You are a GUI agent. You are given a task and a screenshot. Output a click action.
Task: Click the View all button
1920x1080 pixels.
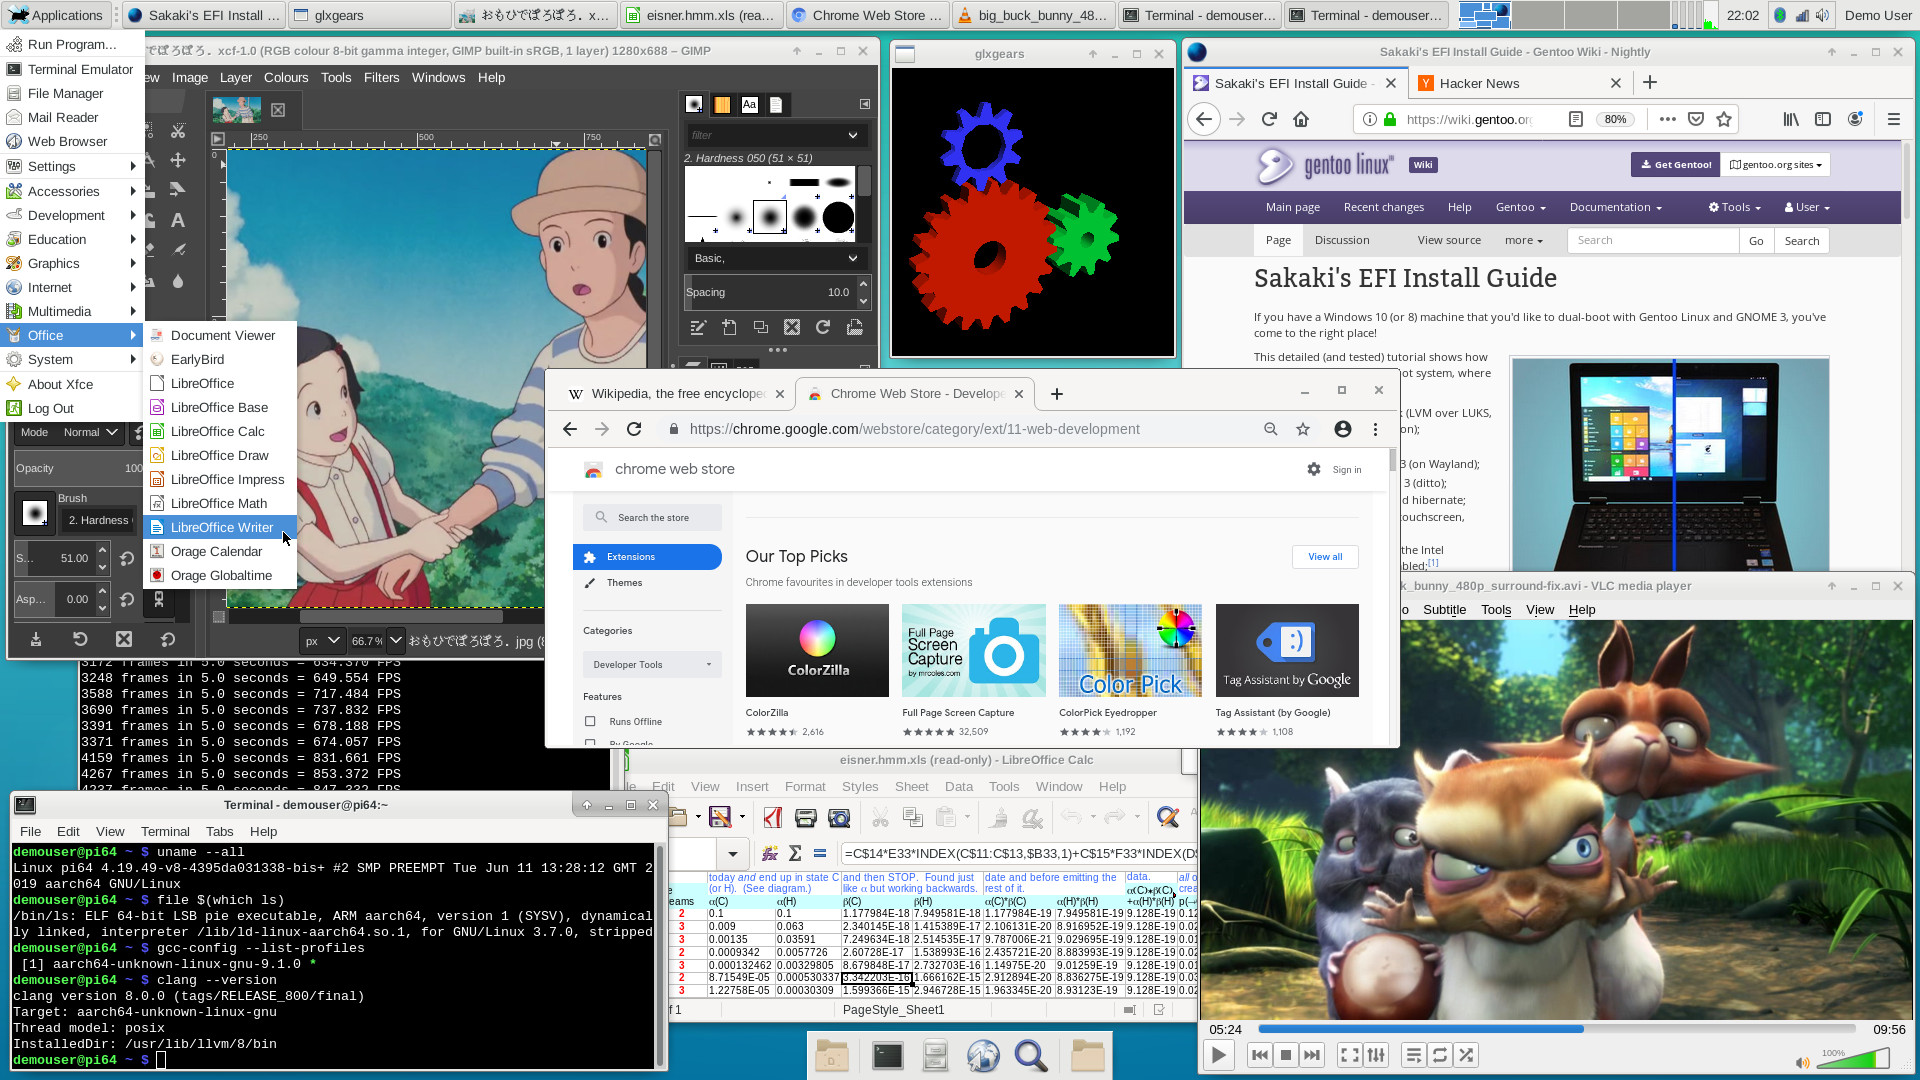click(x=1325, y=557)
